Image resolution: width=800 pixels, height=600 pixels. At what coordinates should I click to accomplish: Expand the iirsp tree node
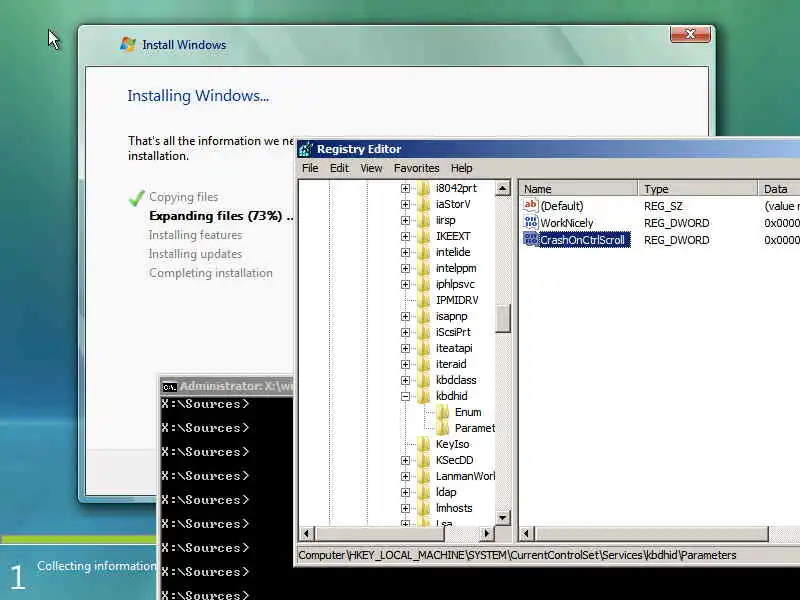(x=406, y=220)
